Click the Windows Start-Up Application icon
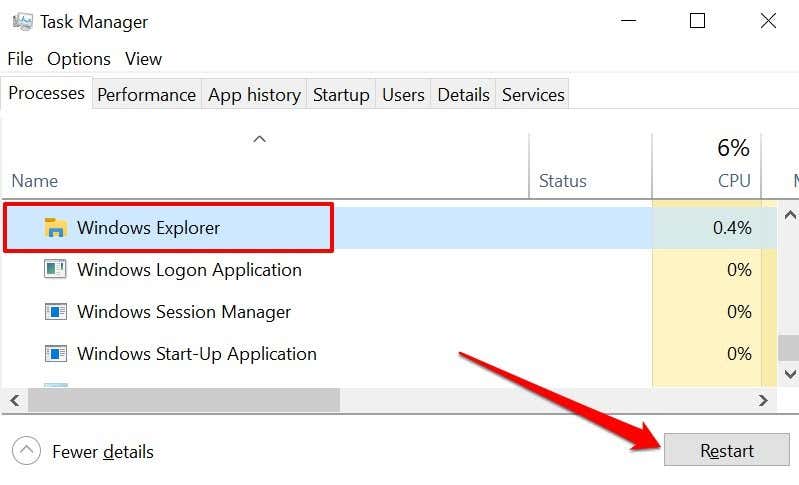Screen dimensions: 799x485 tap(55, 354)
